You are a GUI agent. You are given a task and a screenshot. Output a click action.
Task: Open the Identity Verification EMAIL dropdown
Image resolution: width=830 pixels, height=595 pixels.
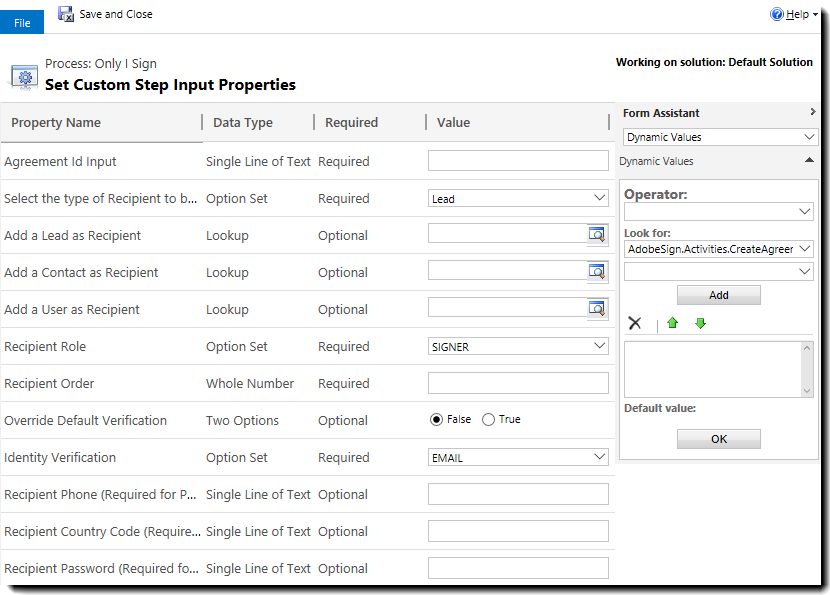pos(518,457)
